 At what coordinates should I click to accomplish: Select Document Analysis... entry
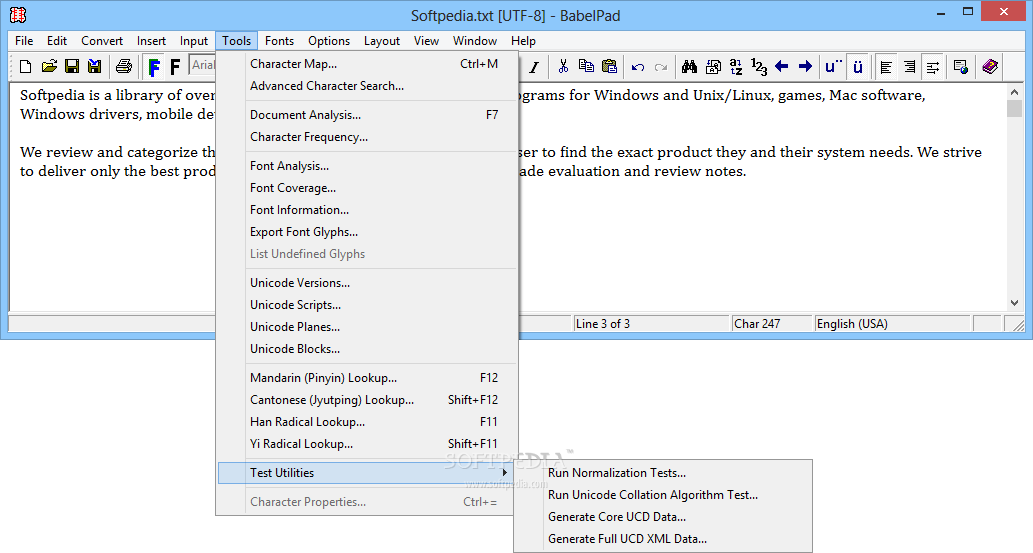point(368,115)
